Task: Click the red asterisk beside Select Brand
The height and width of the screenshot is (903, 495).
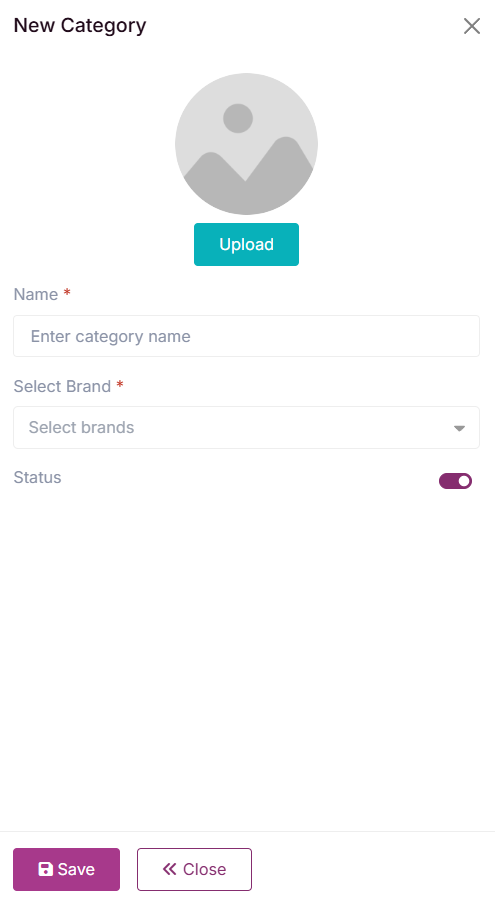Action: click(120, 384)
